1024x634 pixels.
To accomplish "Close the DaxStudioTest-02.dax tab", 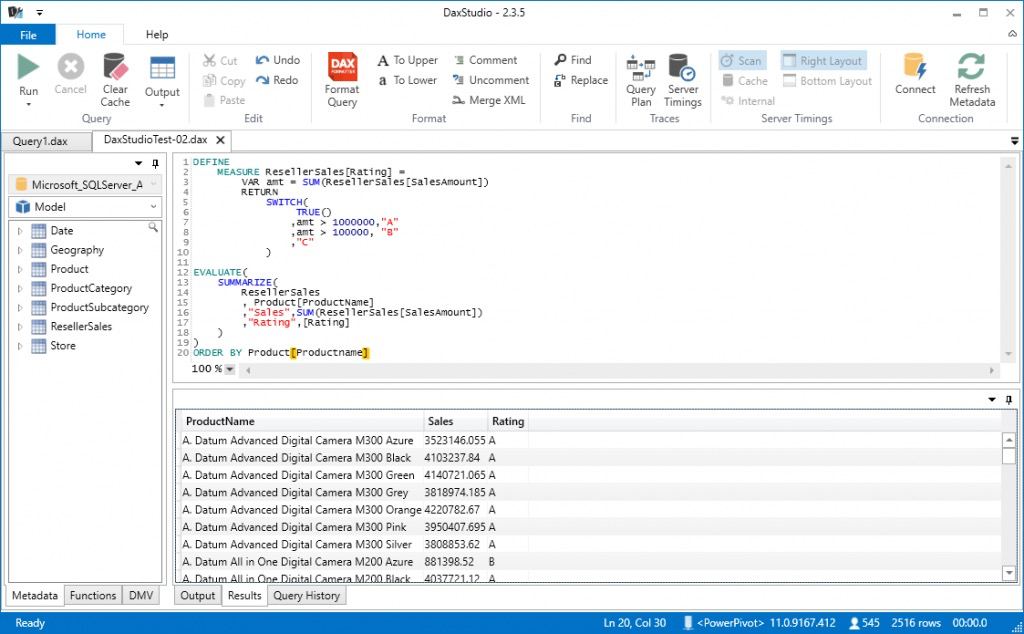I will (x=220, y=140).
